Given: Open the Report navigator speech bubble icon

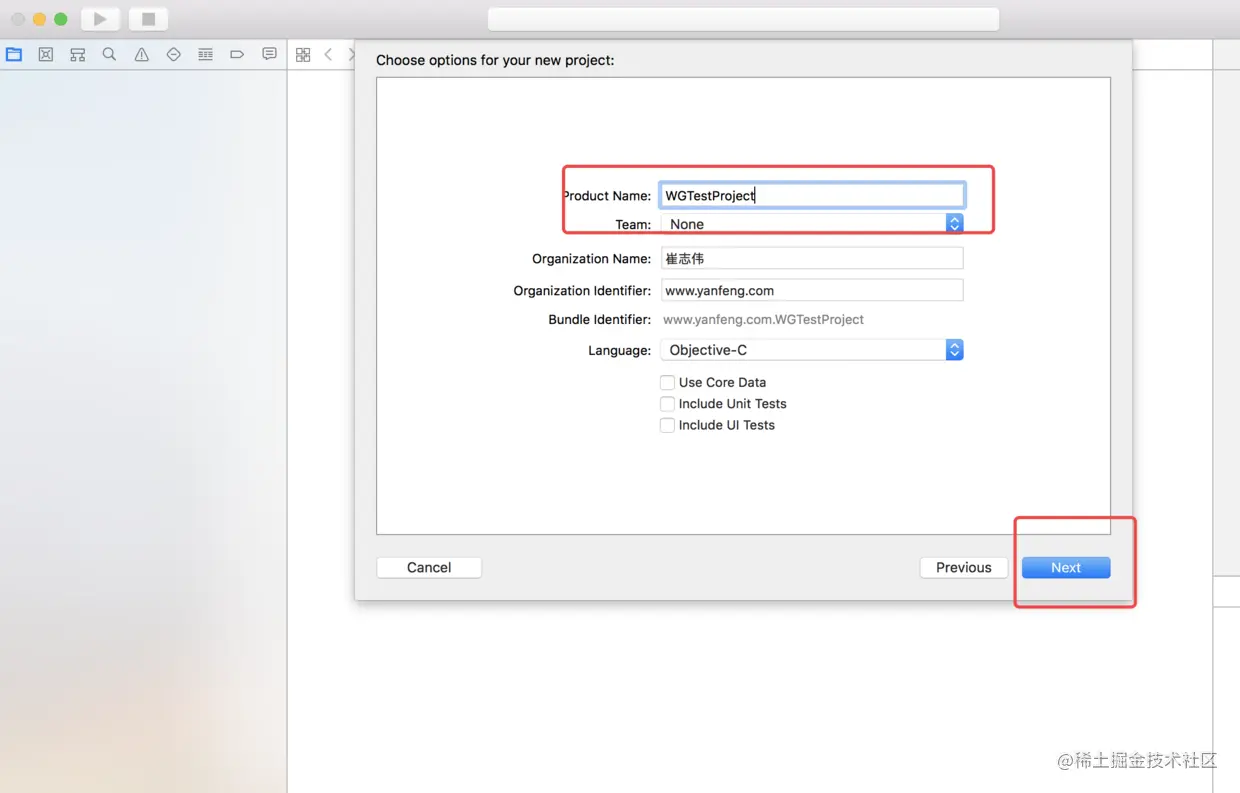Looking at the screenshot, I should coord(269,55).
